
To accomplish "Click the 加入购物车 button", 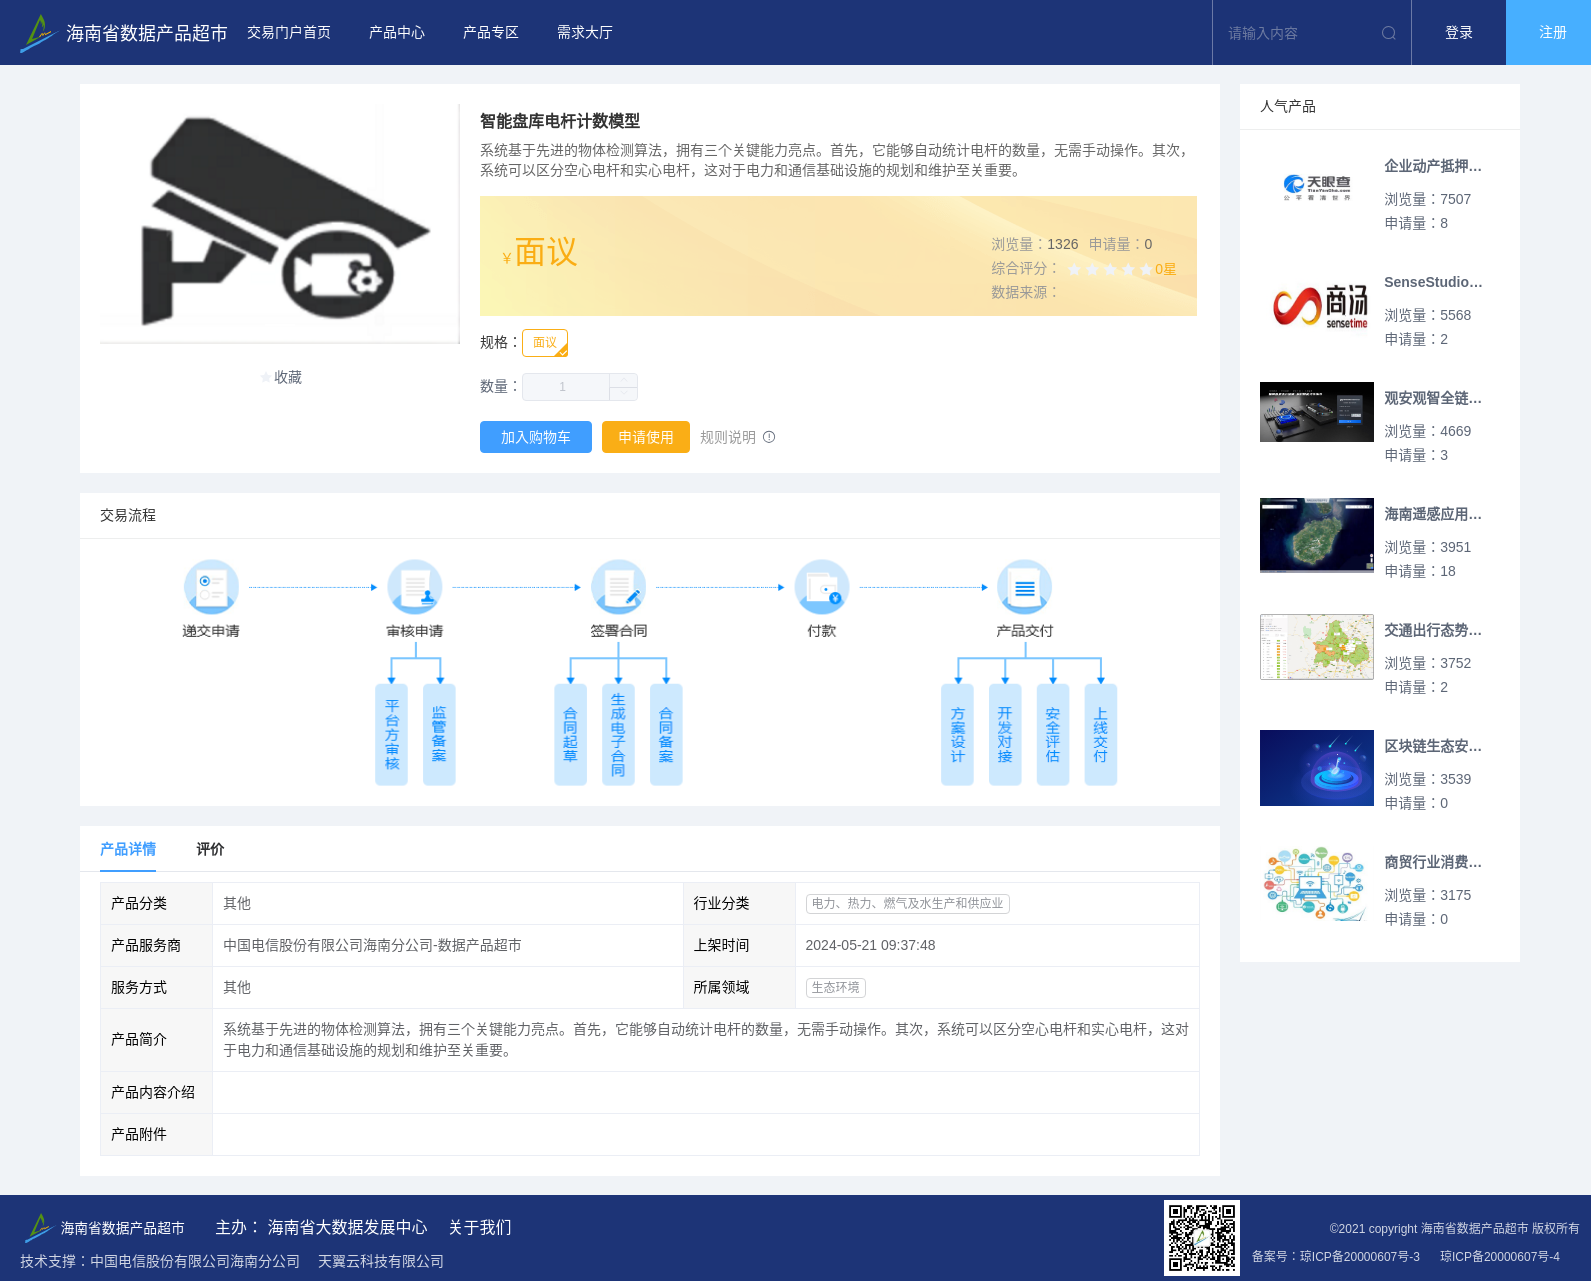I will click(x=536, y=437).
